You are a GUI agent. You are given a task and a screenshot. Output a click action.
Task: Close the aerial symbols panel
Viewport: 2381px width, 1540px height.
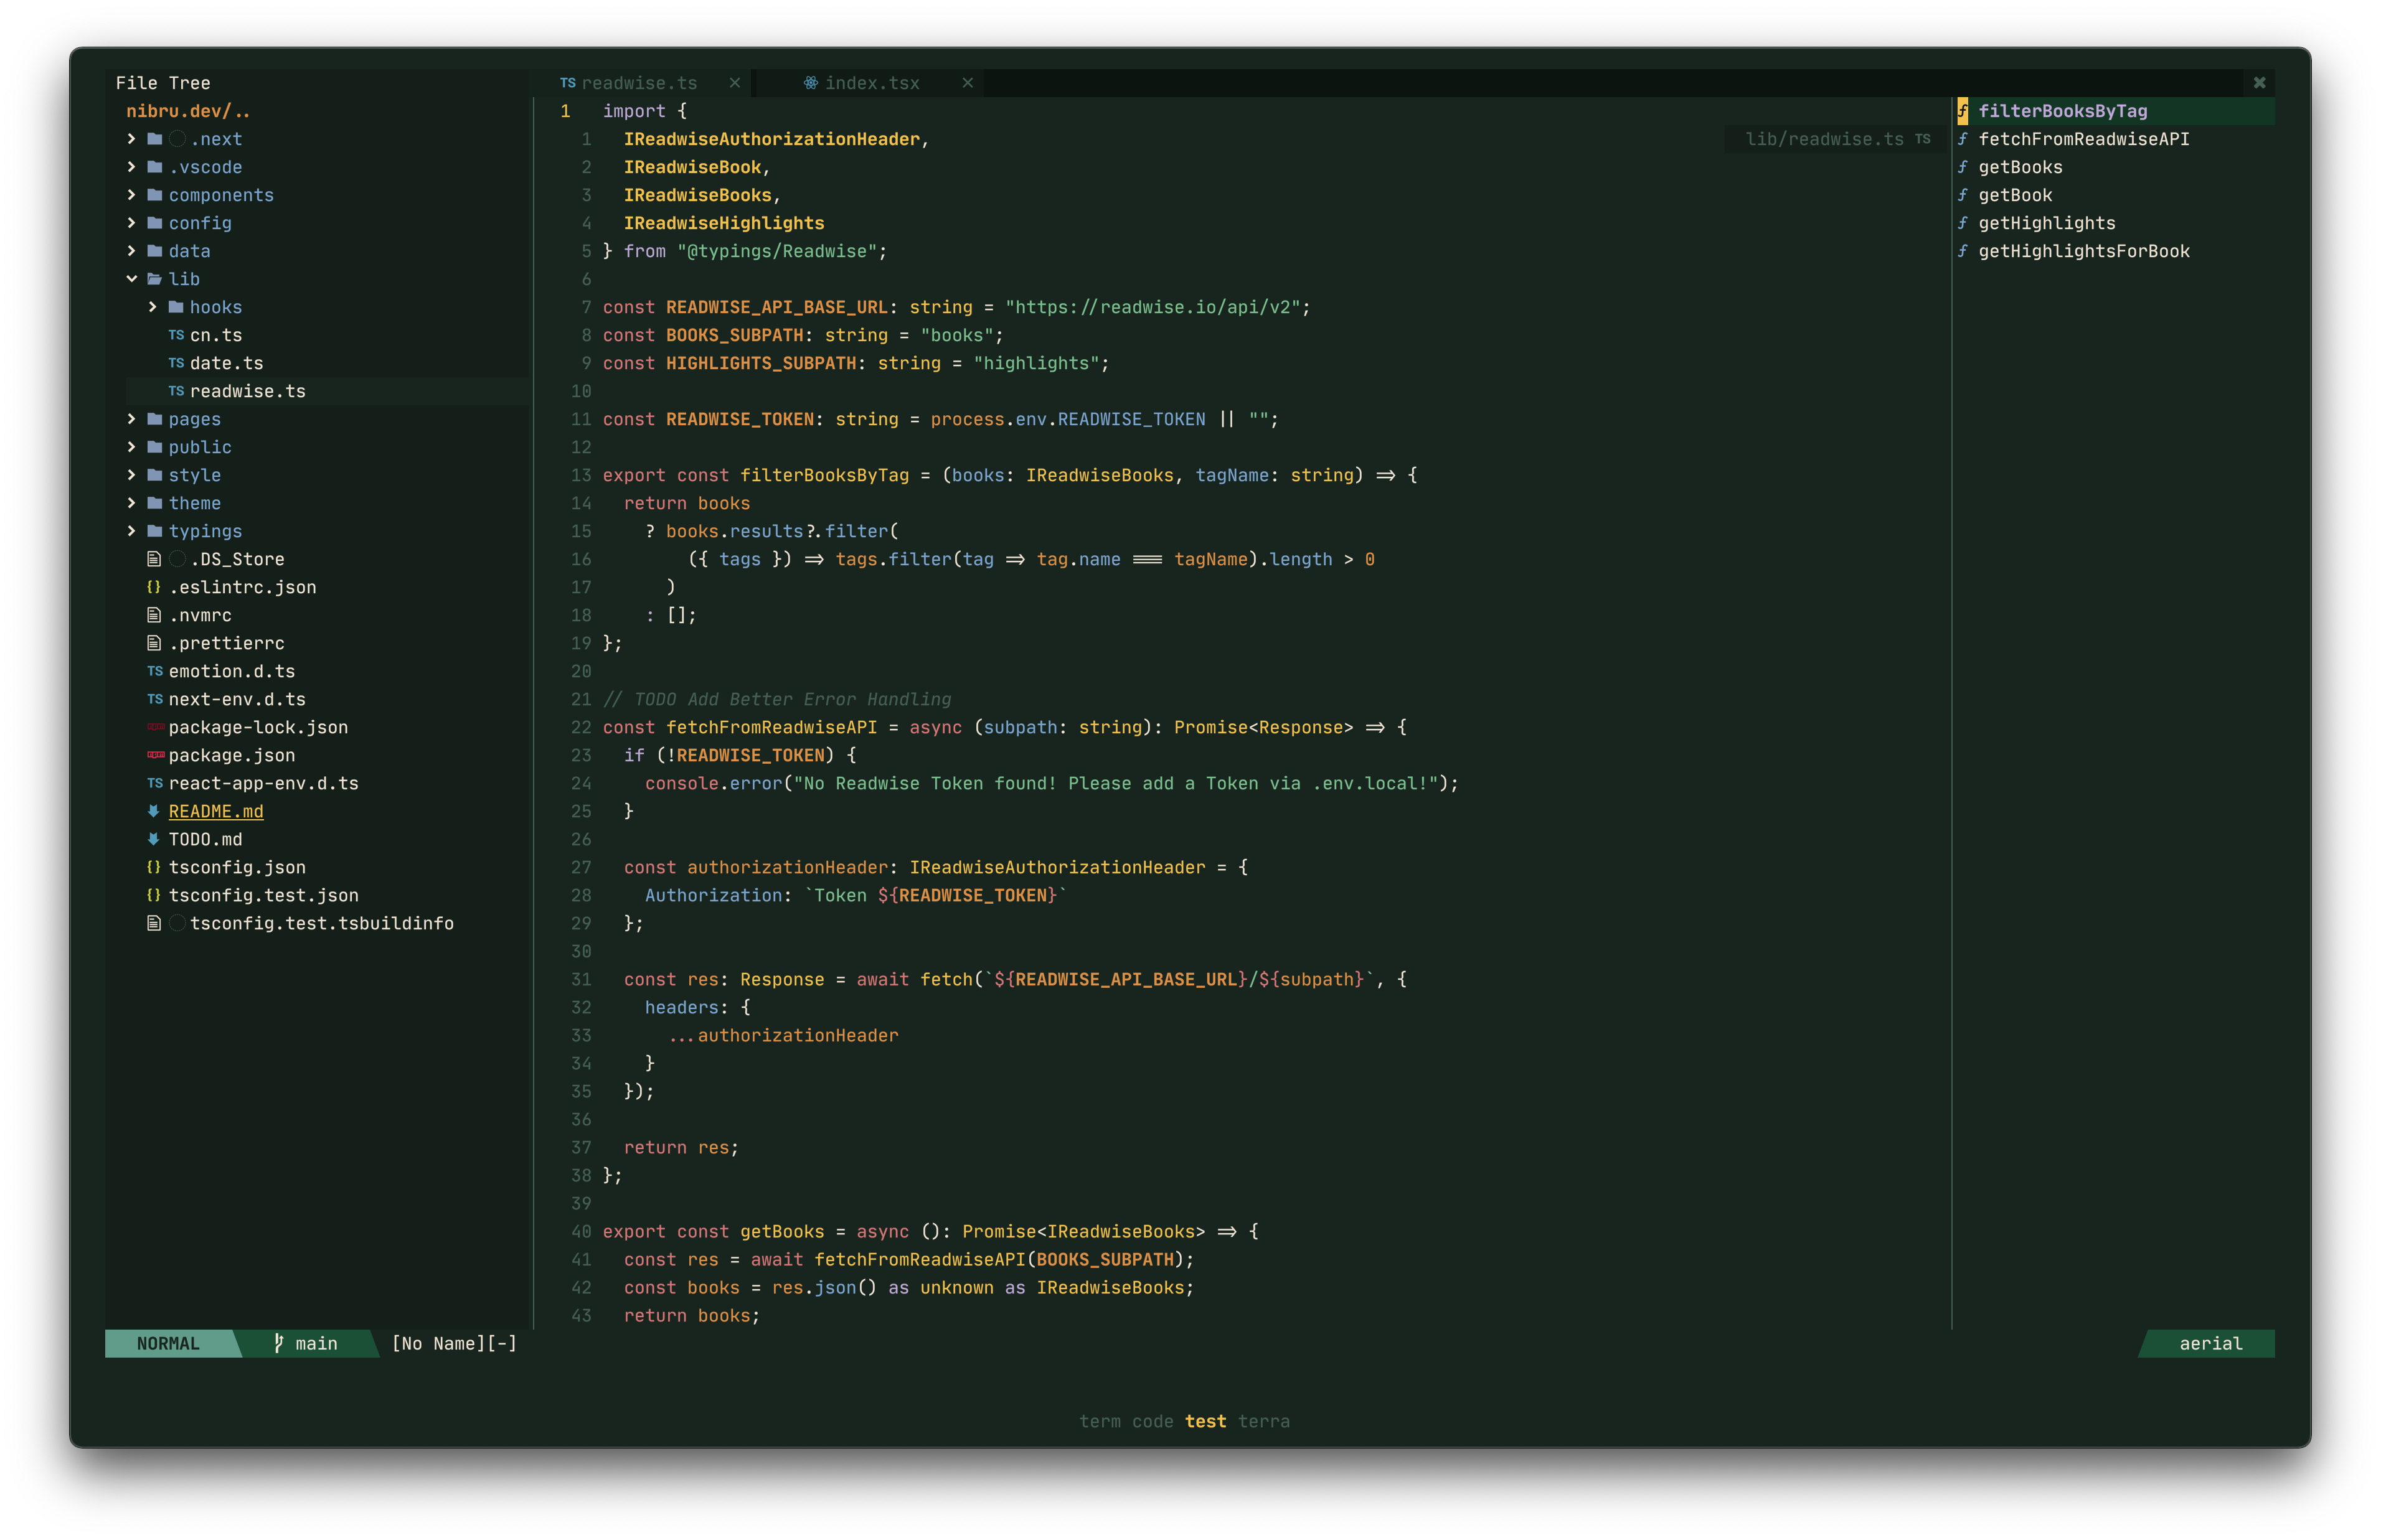click(x=2259, y=83)
